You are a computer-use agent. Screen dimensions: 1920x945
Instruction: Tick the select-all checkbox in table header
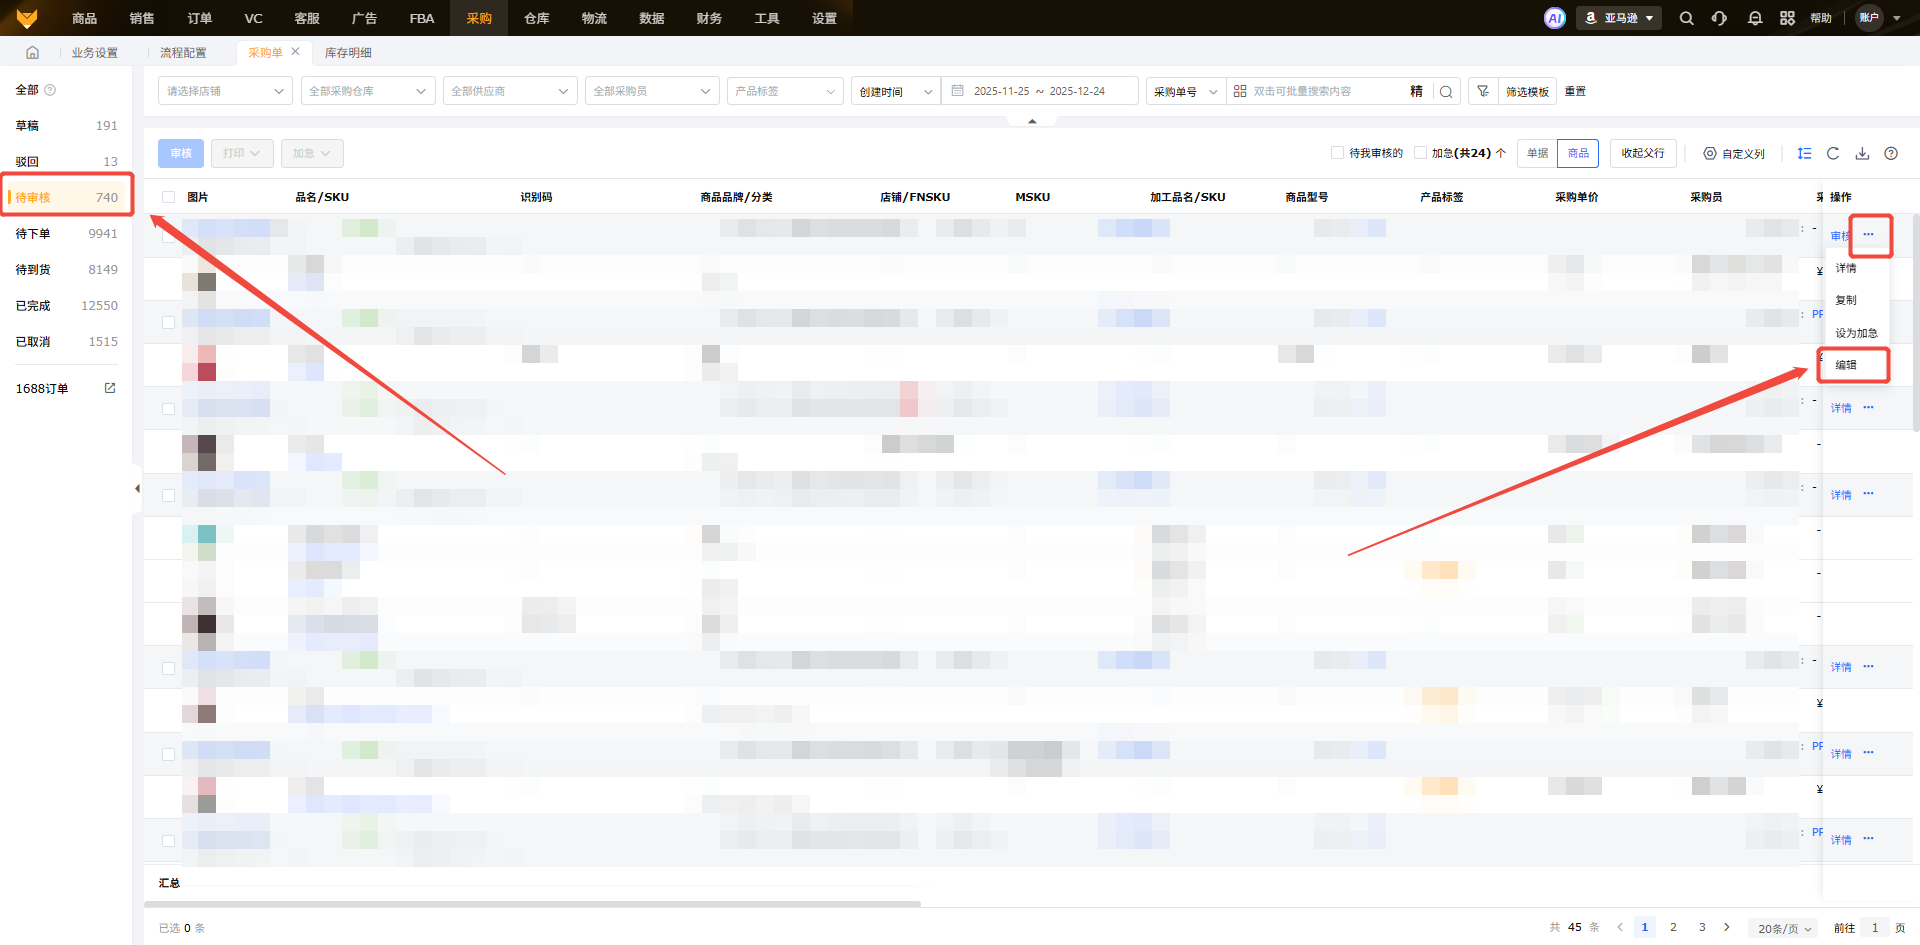click(x=168, y=197)
